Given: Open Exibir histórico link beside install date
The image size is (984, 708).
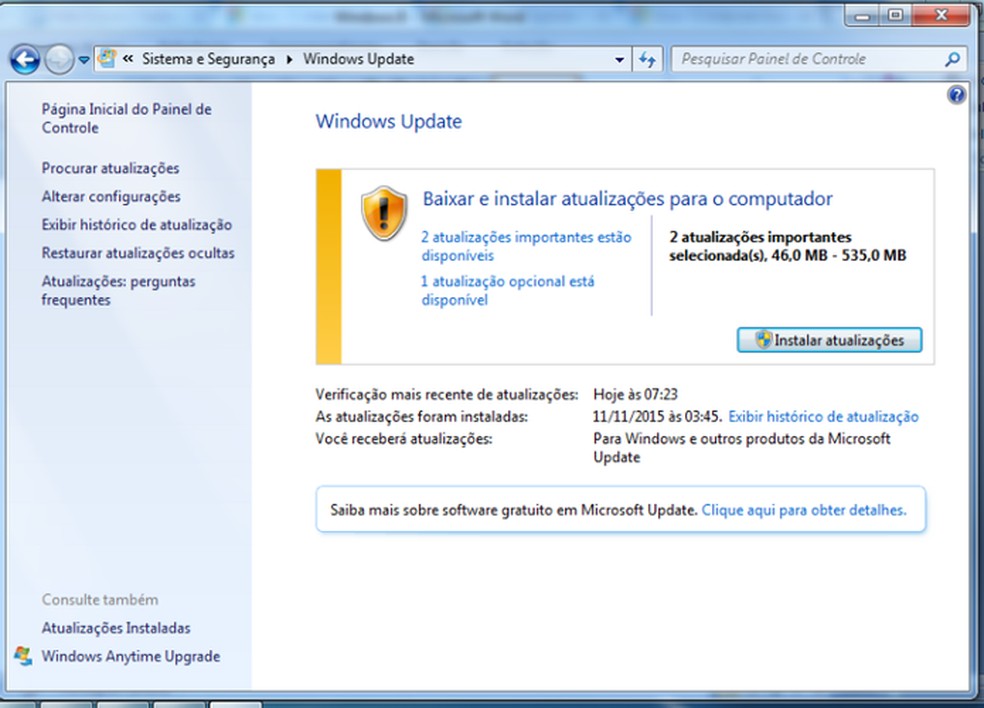Looking at the screenshot, I should pyautogui.click(x=823, y=417).
